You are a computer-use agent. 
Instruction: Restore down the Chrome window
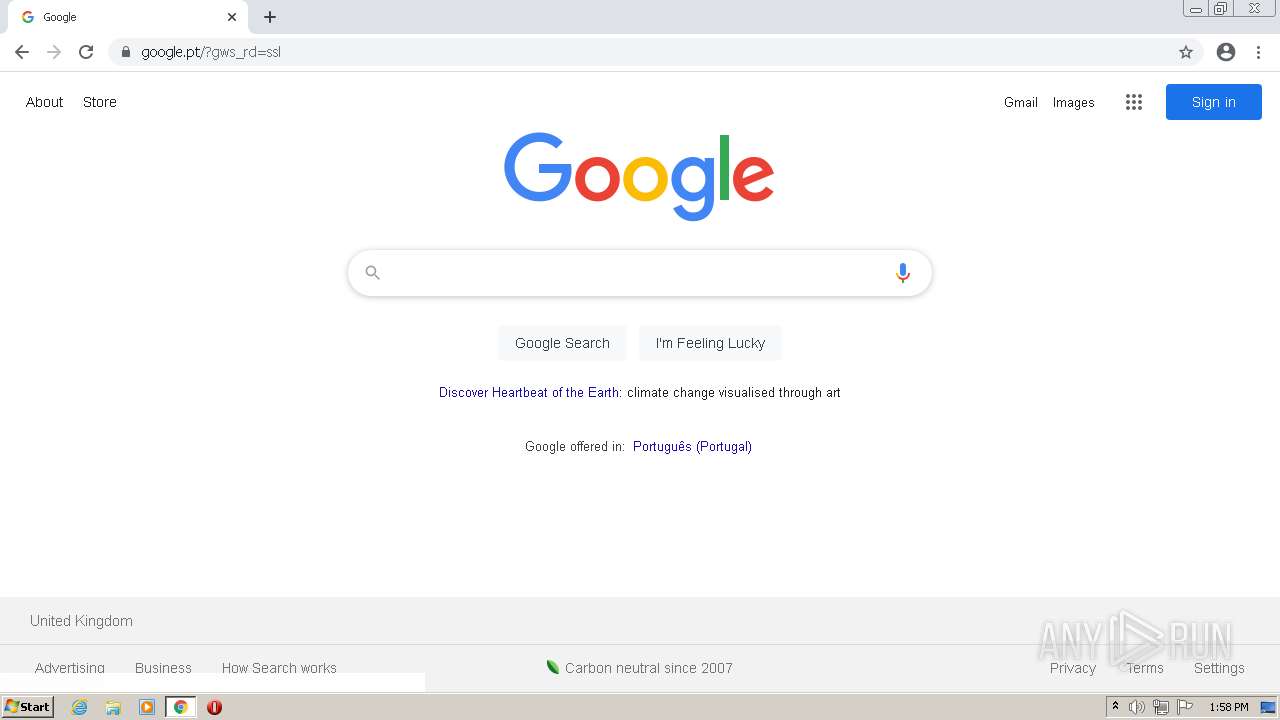(1221, 9)
